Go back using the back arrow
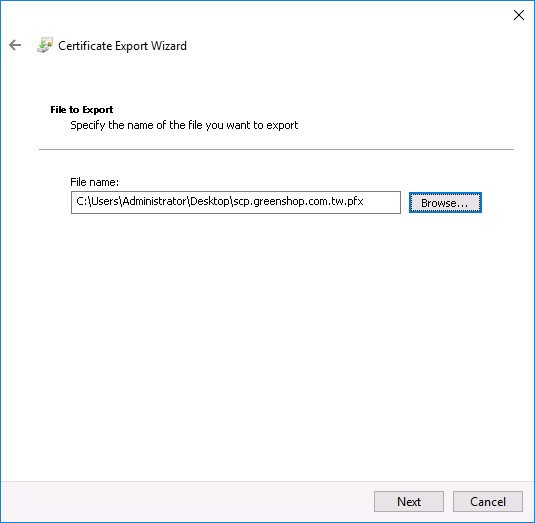Viewport: 535px width, 523px height. coord(15,45)
